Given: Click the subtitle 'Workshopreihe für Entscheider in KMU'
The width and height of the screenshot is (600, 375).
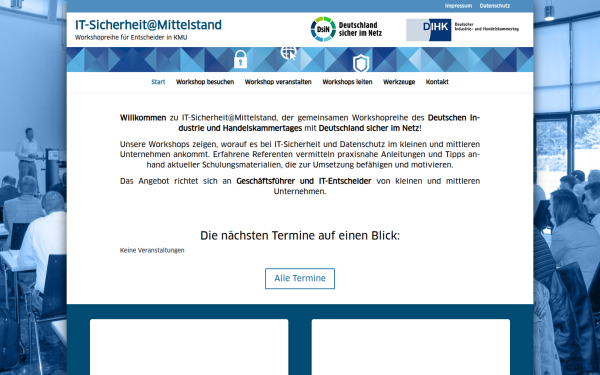Looking at the screenshot, I should (x=131, y=38).
